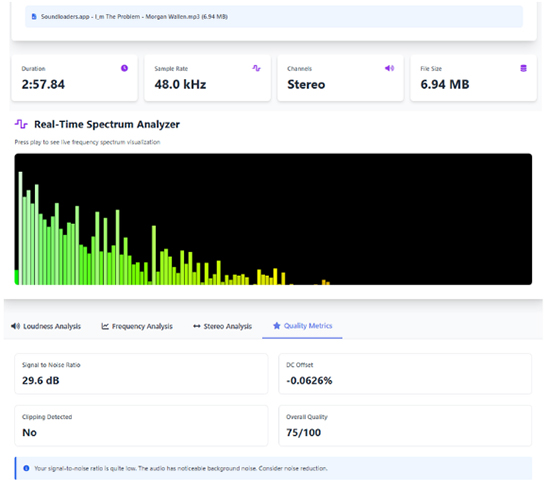Click the chart icon on Frequency Analysis tab
The height and width of the screenshot is (488, 550).
(x=105, y=326)
